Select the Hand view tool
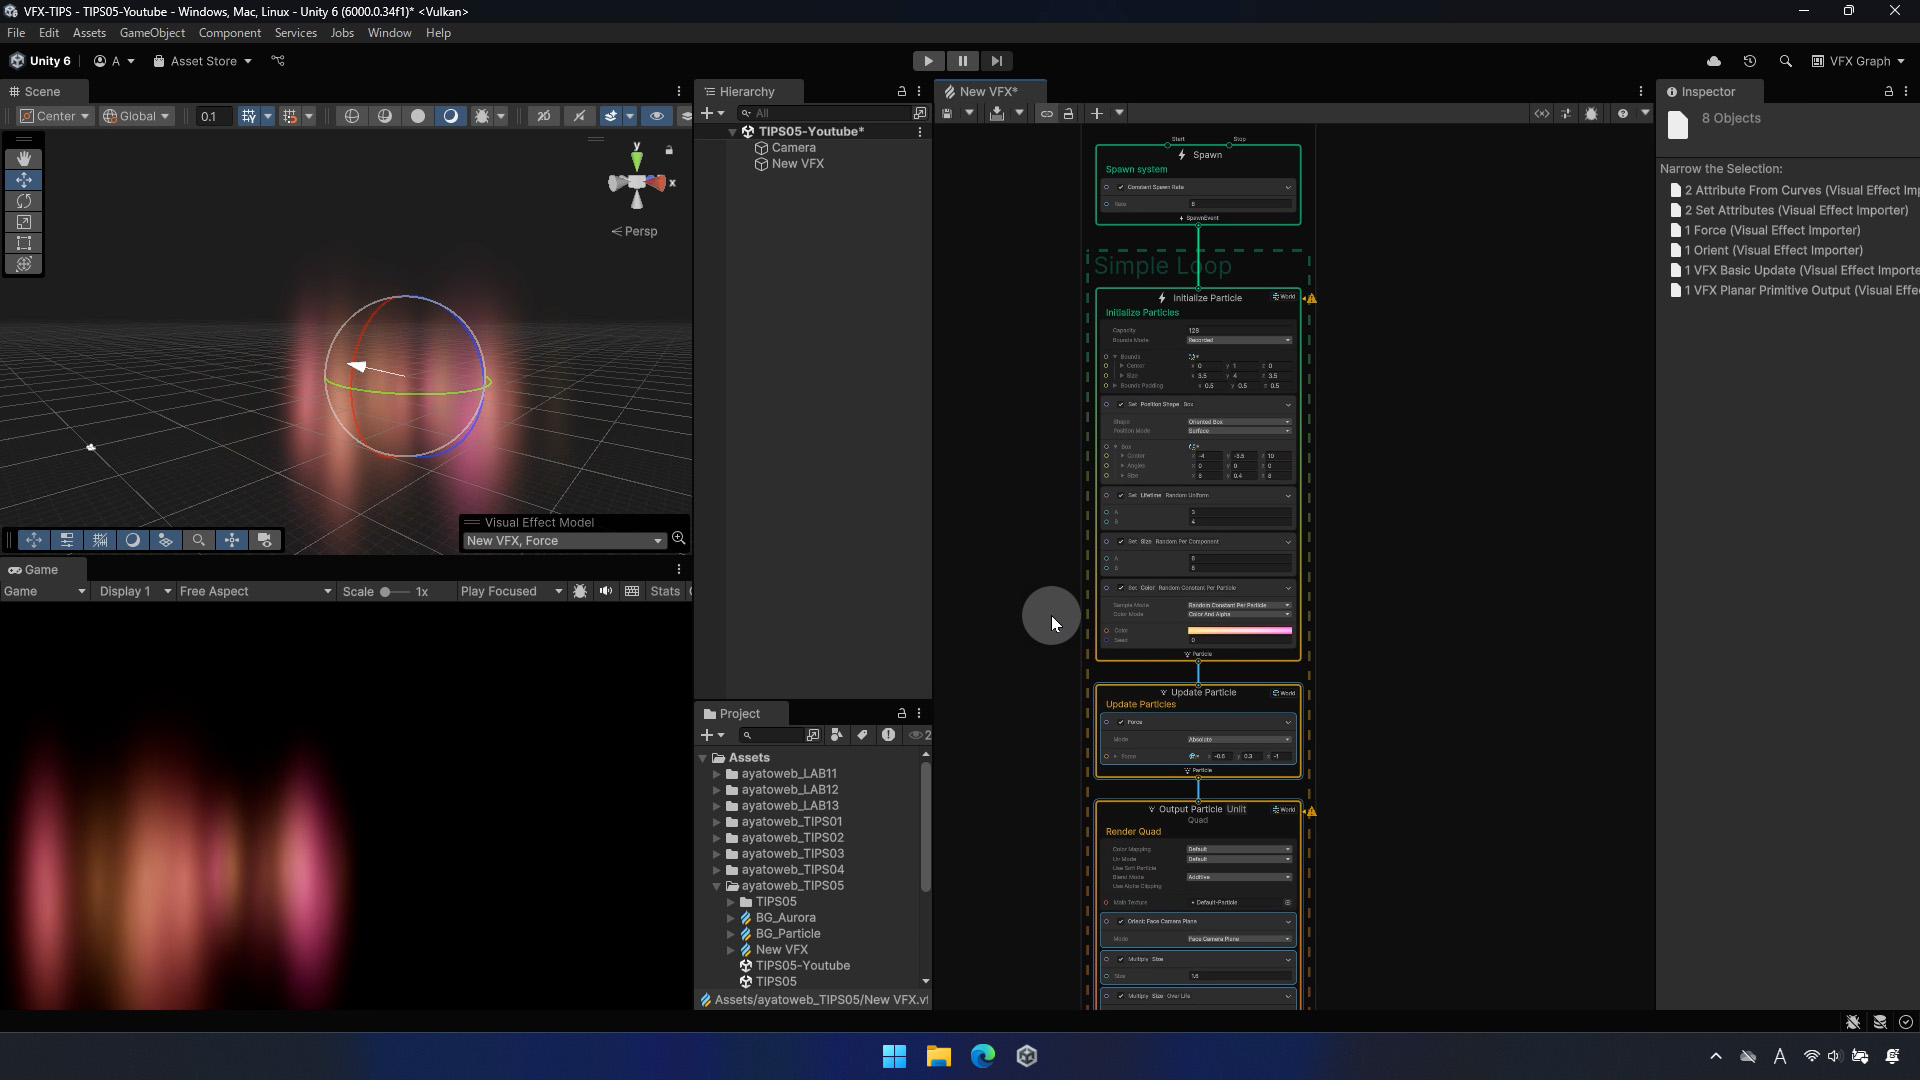 (x=24, y=159)
